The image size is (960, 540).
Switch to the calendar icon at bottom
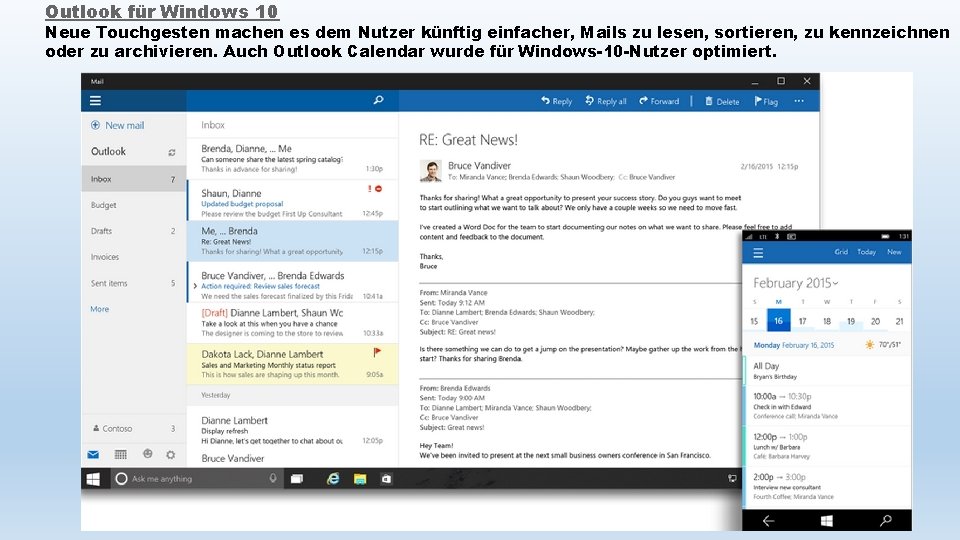click(x=121, y=454)
